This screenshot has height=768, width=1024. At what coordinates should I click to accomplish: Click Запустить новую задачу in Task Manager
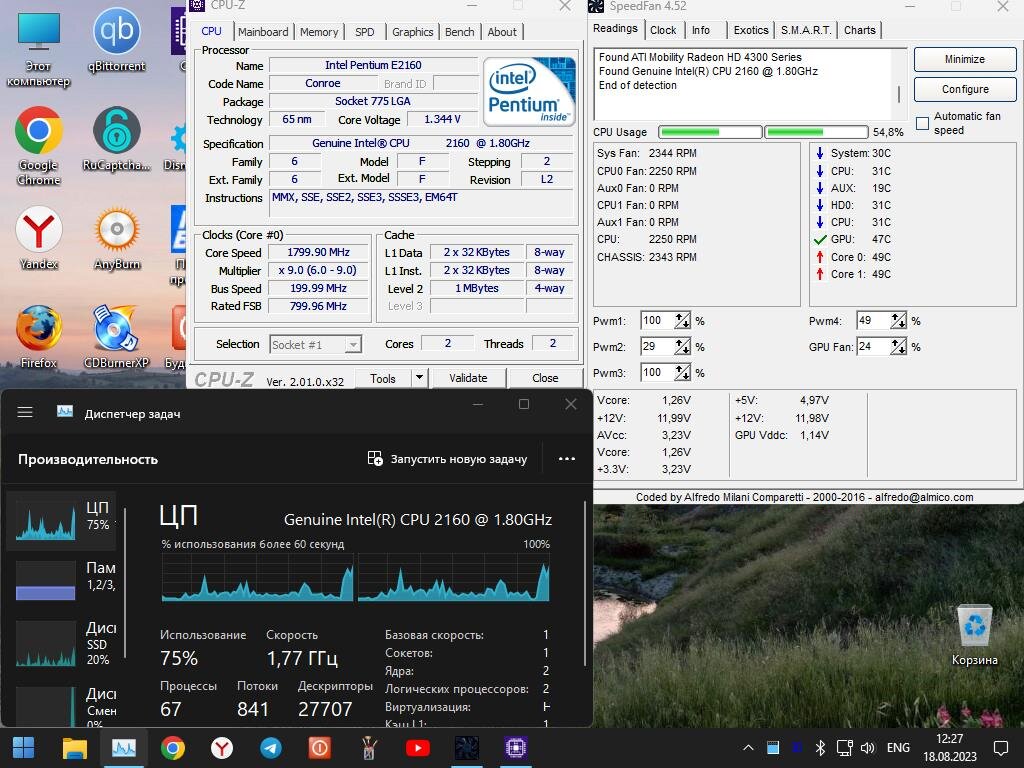pos(447,459)
